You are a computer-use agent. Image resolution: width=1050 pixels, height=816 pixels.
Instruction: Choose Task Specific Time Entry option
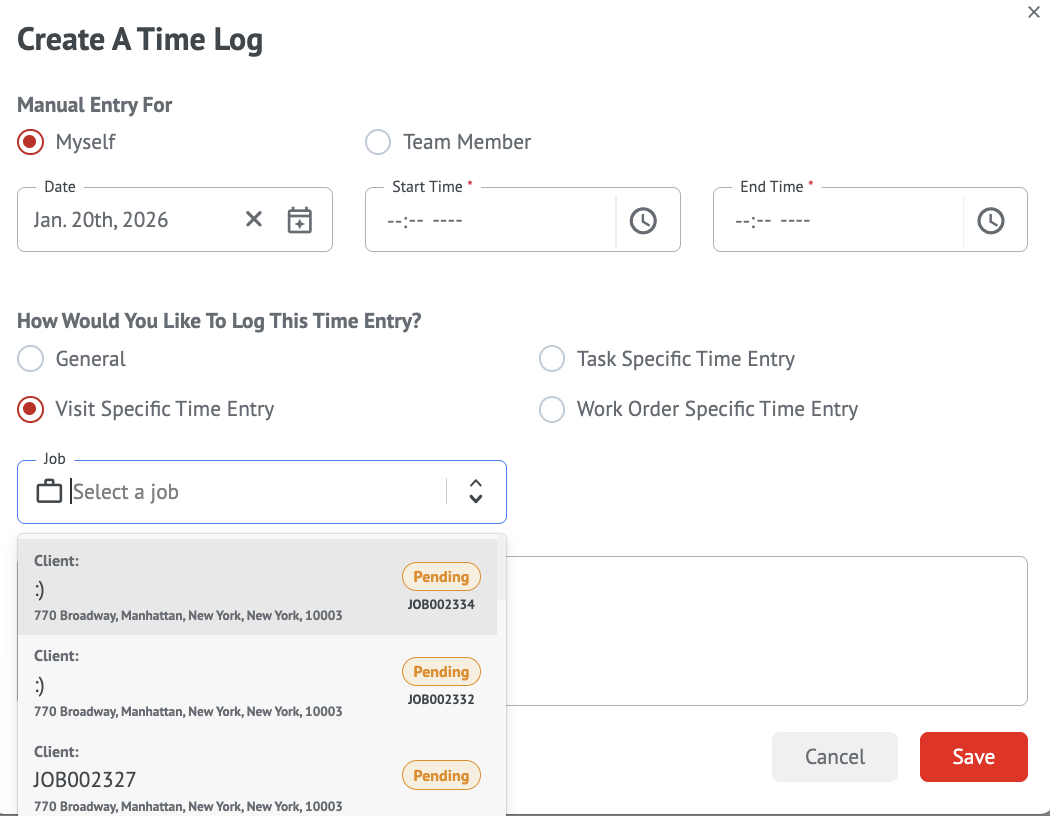pos(552,359)
